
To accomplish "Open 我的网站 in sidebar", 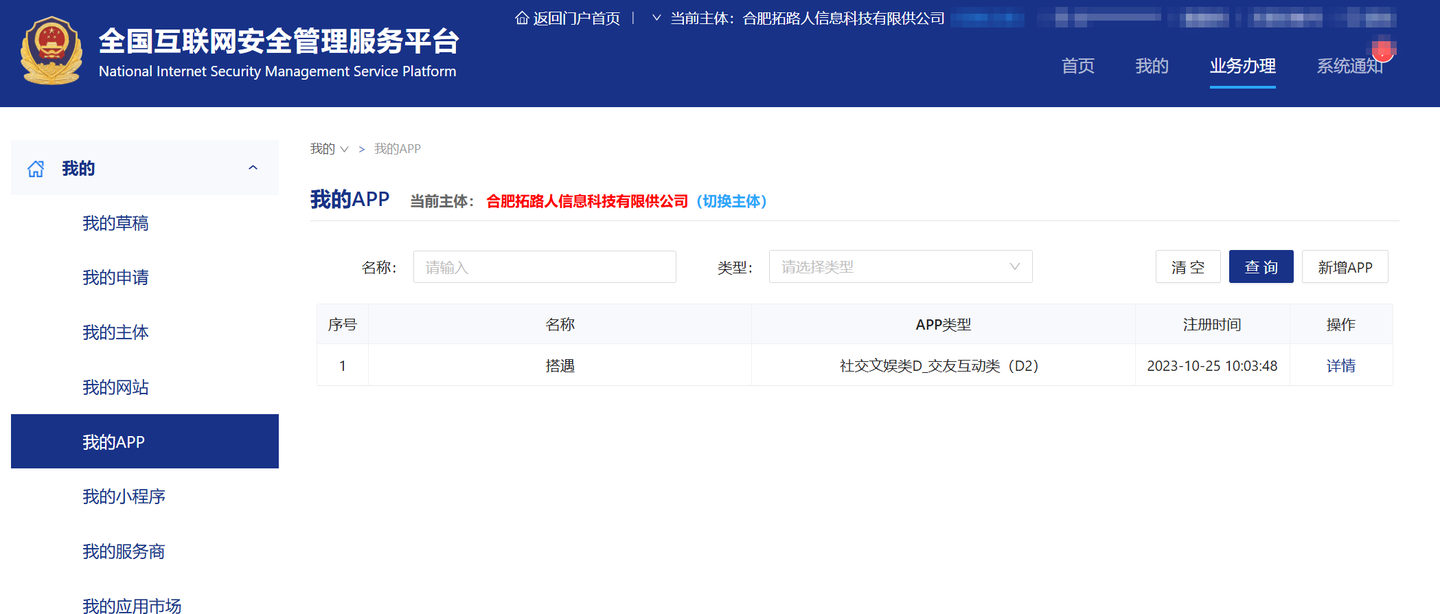I will pyautogui.click(x=115, y=387).
